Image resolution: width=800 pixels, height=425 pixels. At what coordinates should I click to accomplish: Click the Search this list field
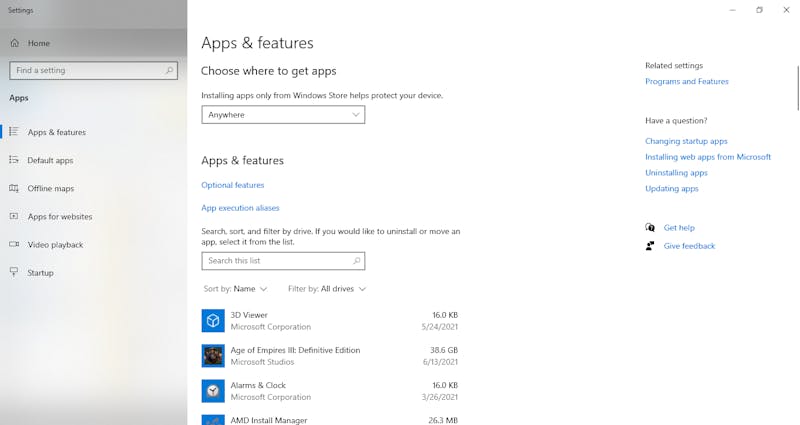283,261
